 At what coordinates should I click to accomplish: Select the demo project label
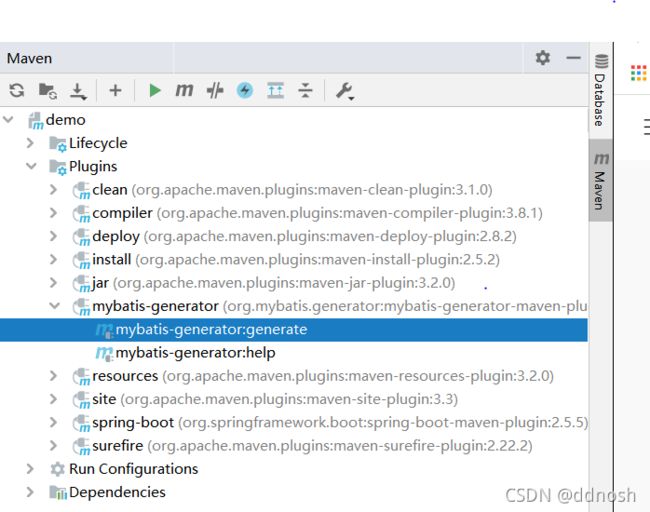65,120
